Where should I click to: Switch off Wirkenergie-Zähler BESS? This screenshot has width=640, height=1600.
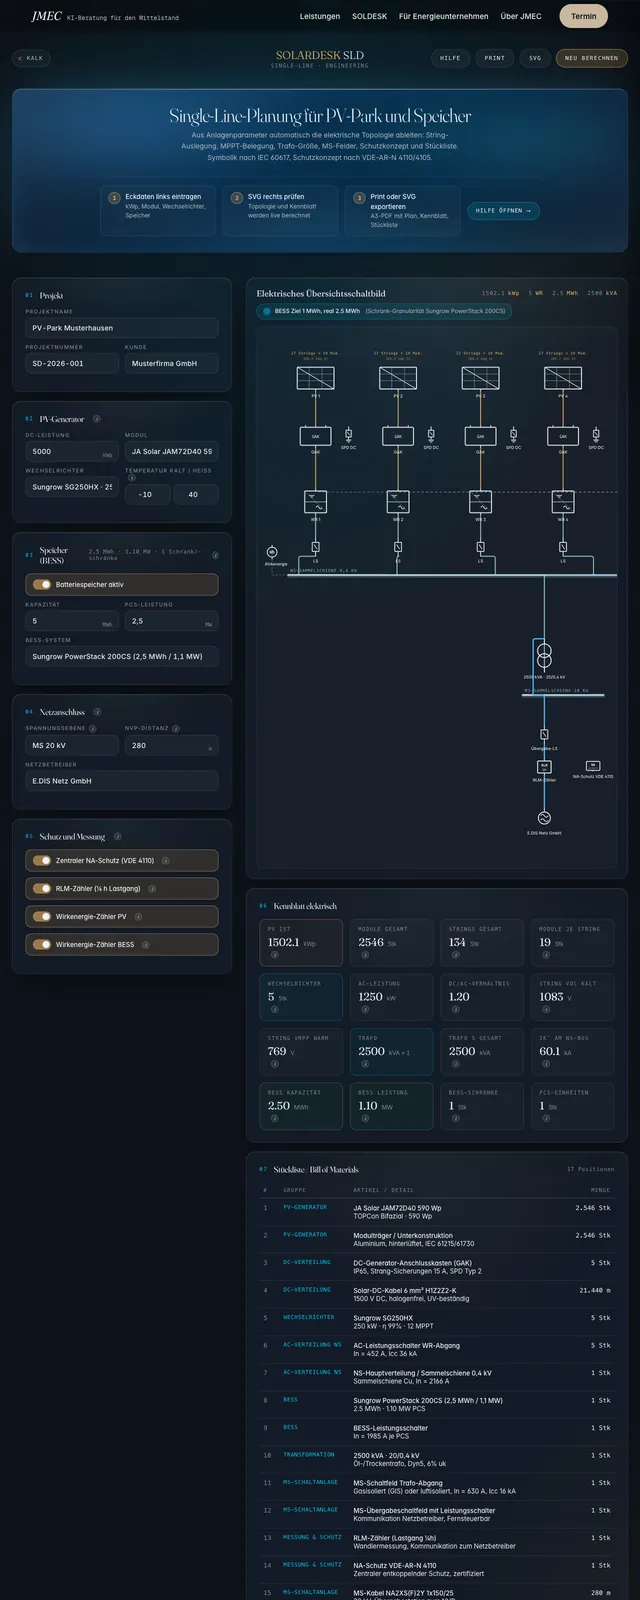[41, 945]
